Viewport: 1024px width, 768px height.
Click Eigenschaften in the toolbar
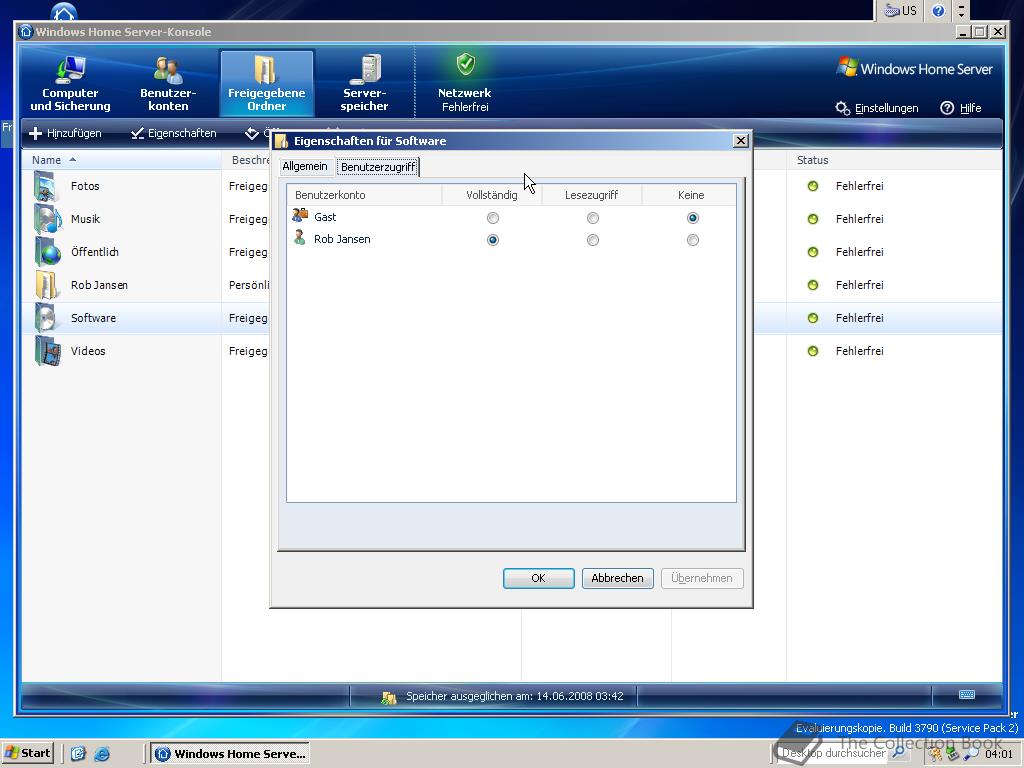173,133
